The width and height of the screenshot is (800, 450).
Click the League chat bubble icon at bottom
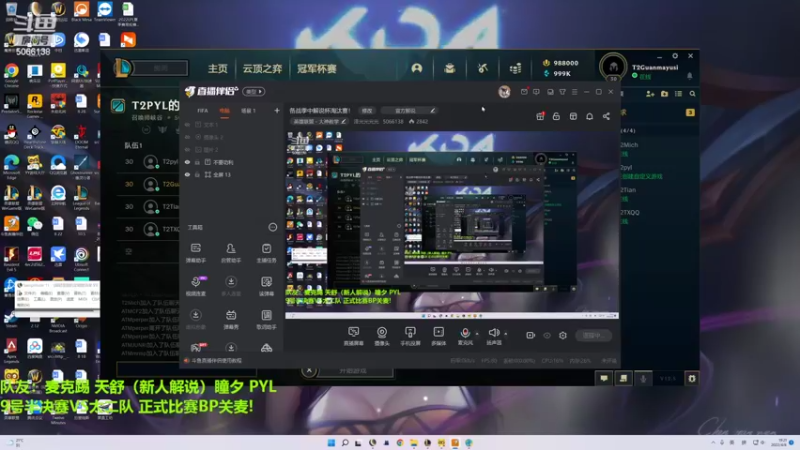[x=604, y=379]
